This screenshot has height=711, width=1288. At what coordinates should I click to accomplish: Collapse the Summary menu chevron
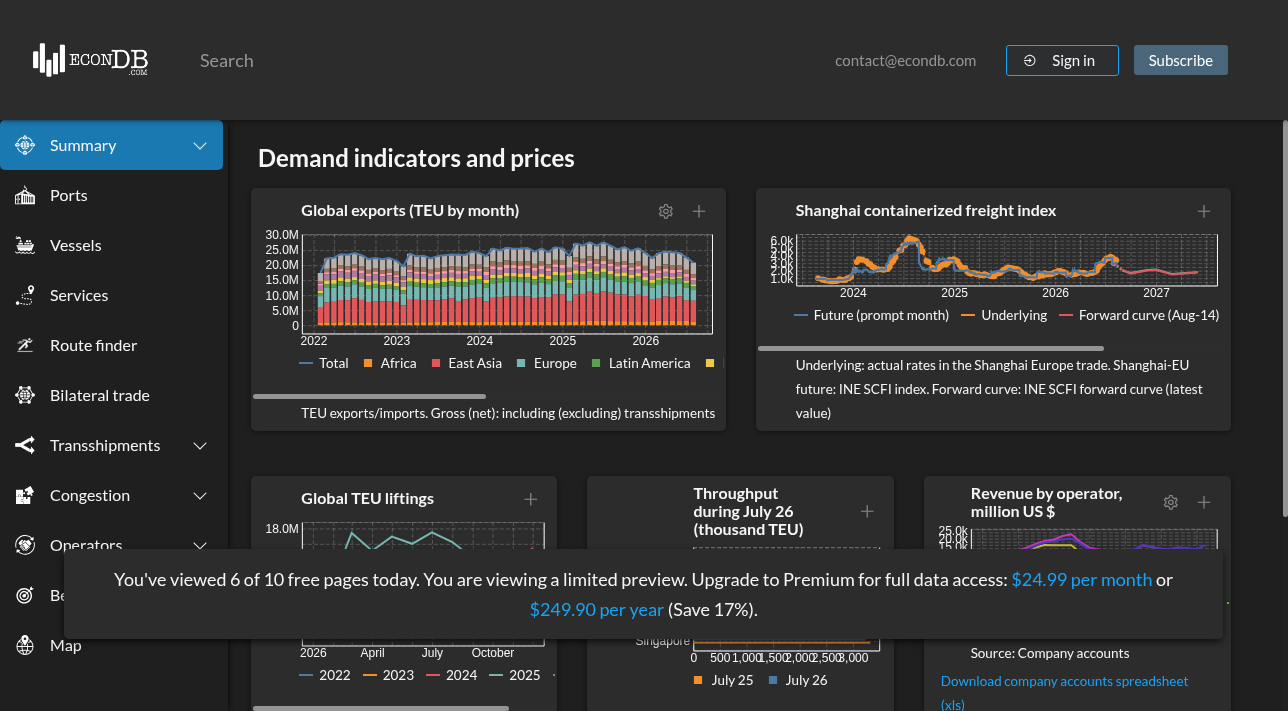200,146
